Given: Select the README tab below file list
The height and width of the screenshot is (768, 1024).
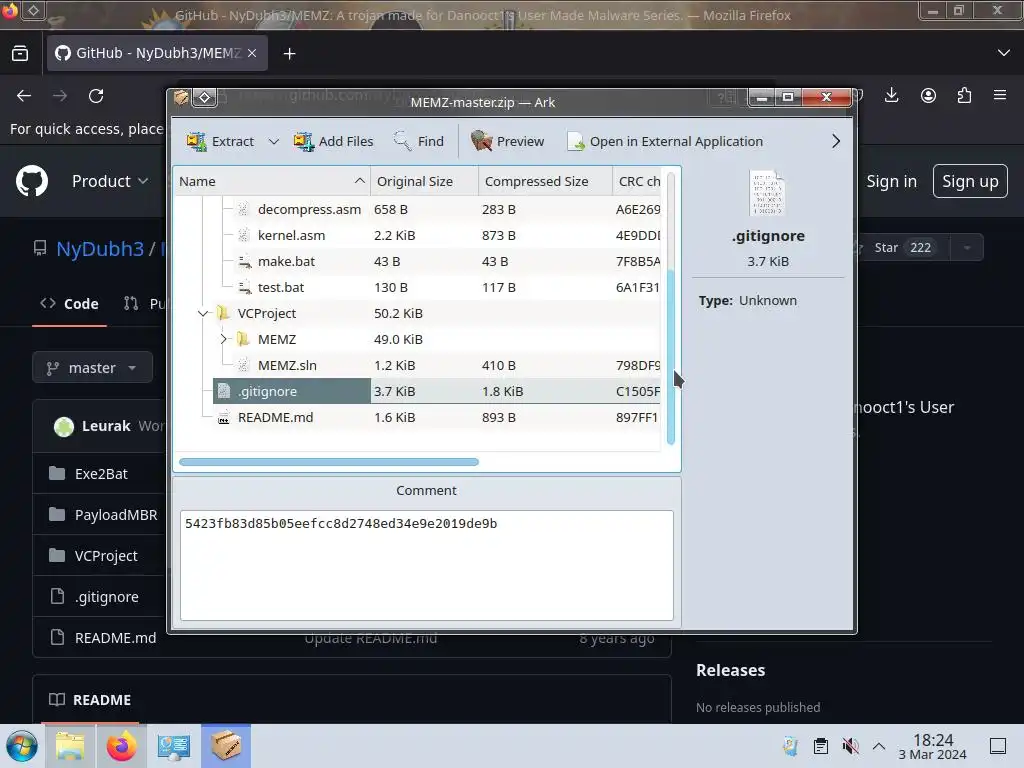Looking at the screenshot, I should (90, 700).
